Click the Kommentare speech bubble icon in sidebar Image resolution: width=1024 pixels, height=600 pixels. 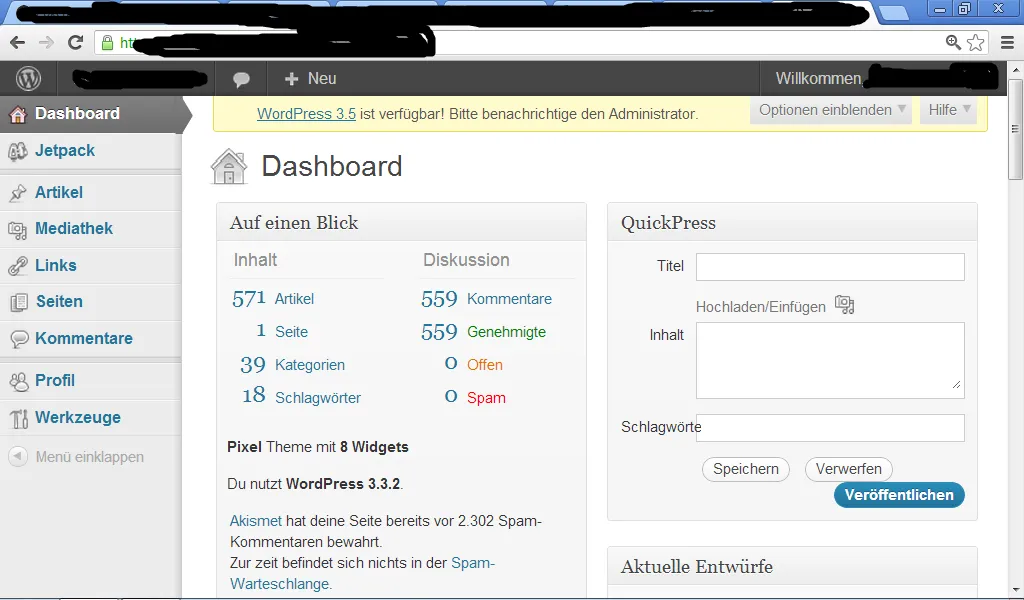[x=19, y=339]
